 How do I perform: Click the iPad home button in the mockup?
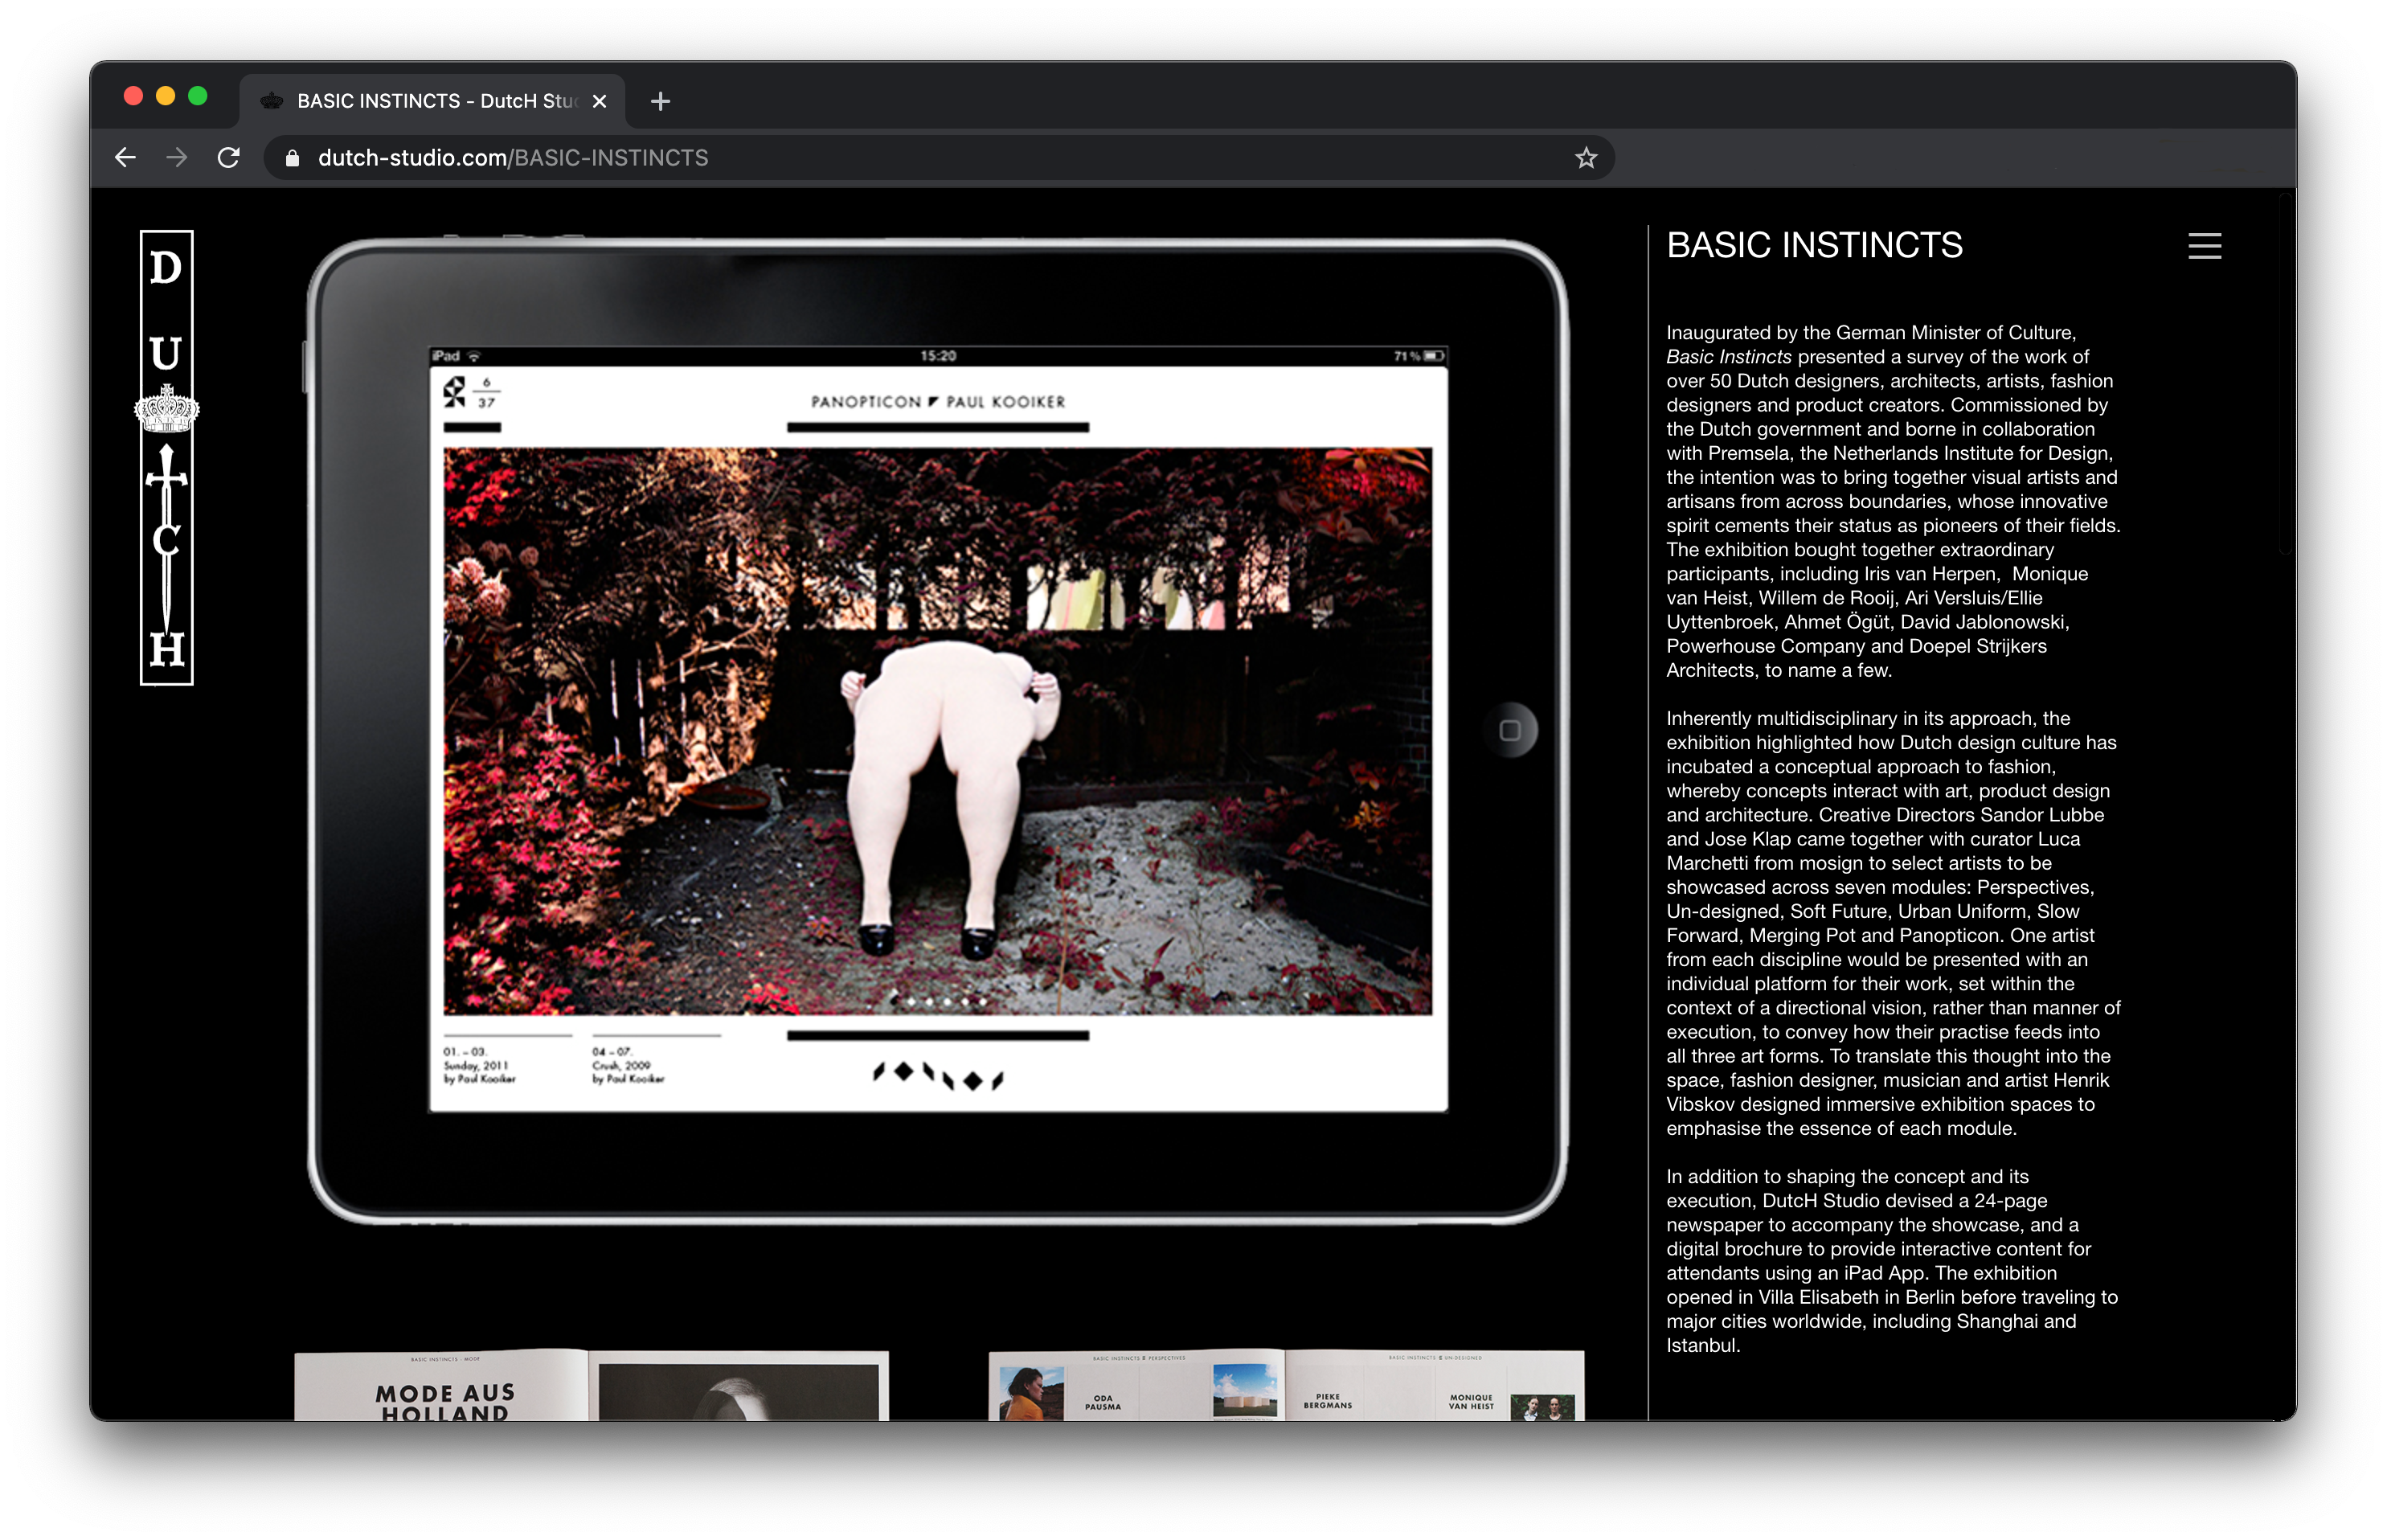point(1509,730)
